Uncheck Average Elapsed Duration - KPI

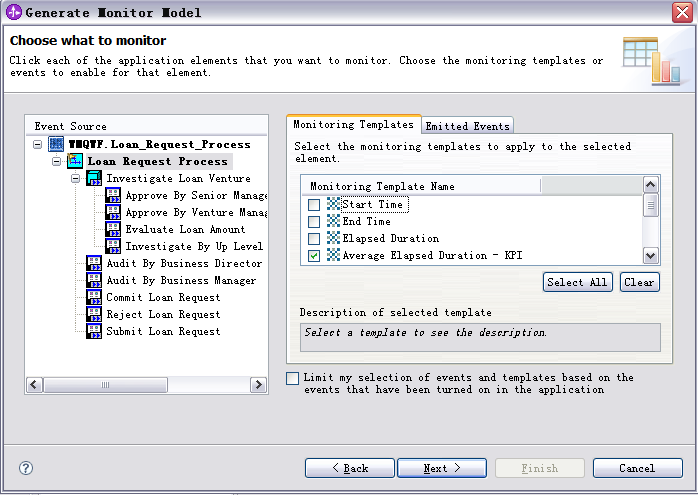pyautogui.click(x=314, y=256)
